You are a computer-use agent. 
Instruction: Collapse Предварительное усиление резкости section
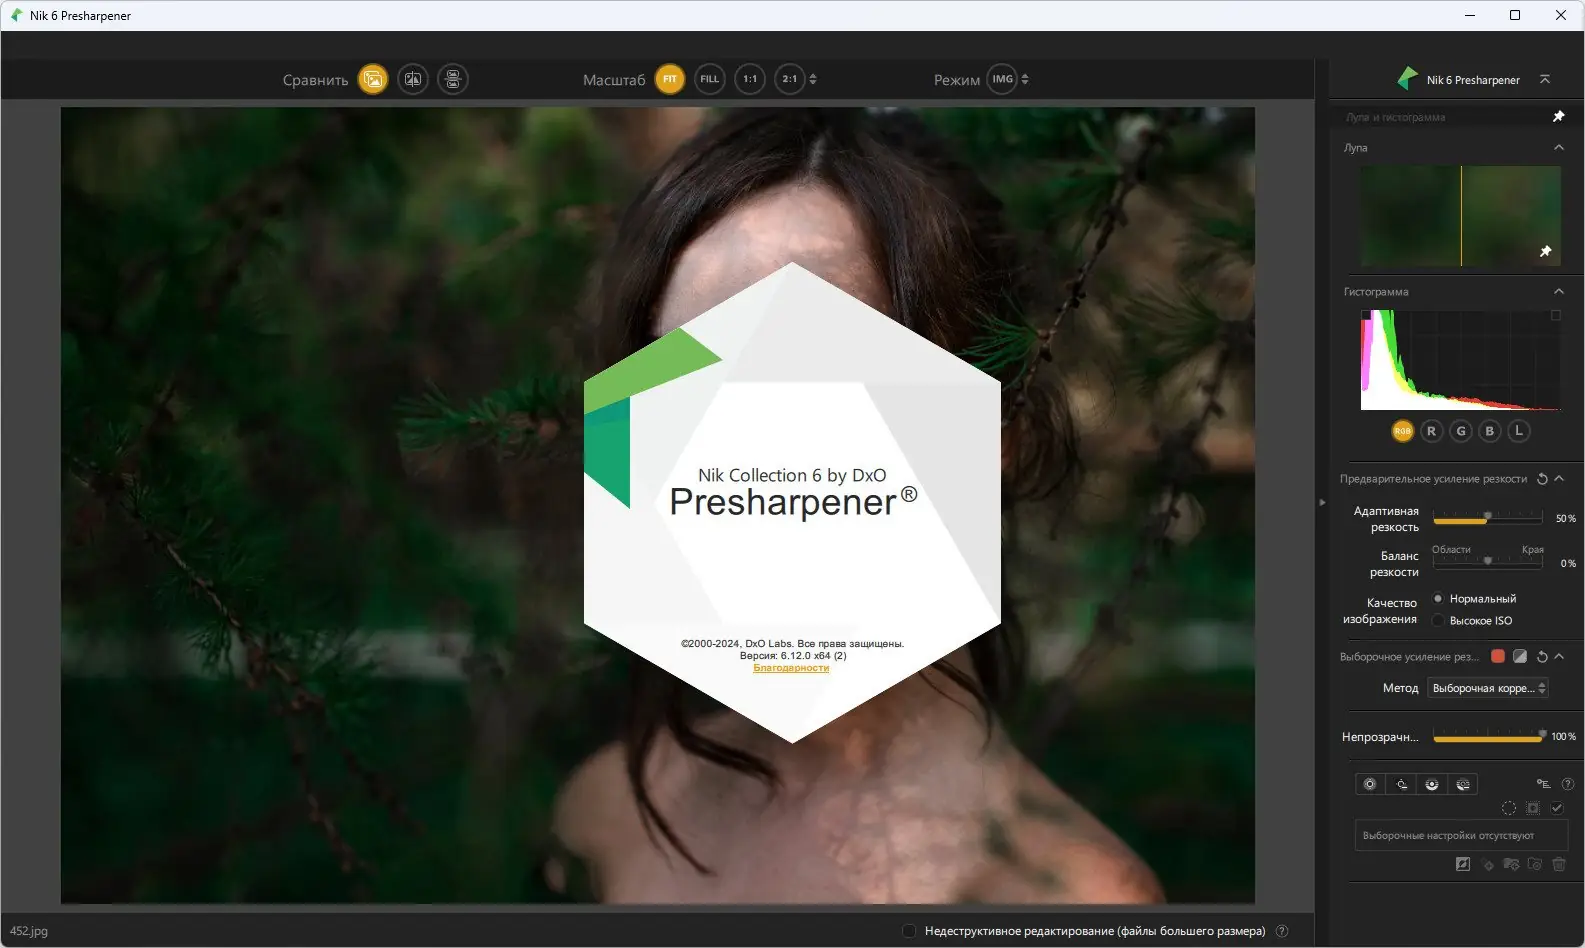click(x=1559, y=479)
